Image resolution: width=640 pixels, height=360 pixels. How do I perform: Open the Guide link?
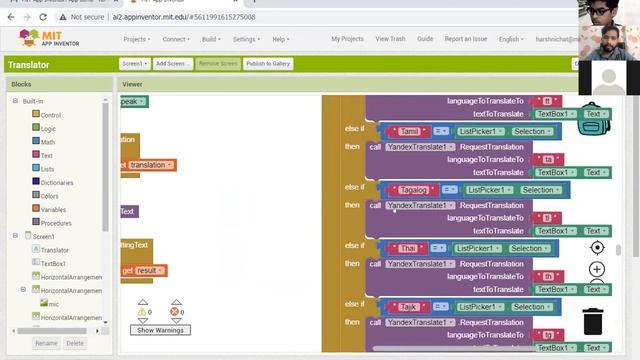(425, 39)
